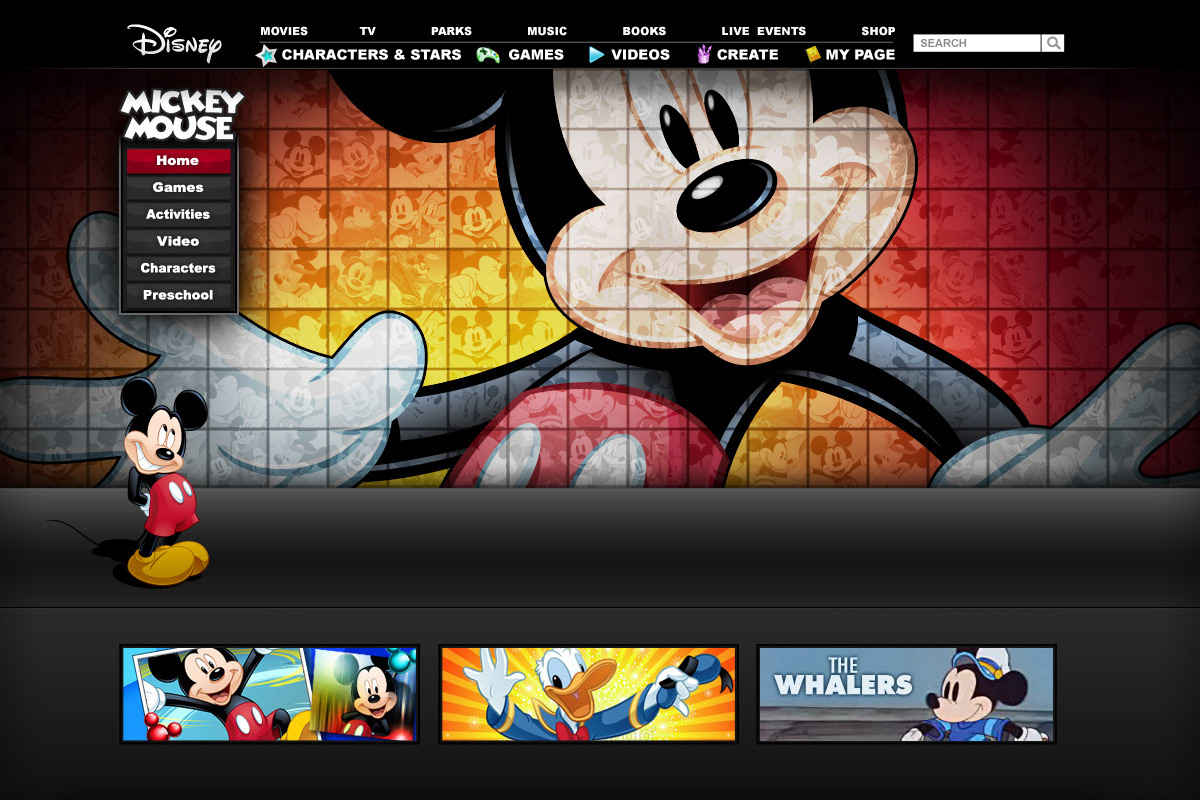Open the TV menu
1200x800 pixels.
click(368, 31)
